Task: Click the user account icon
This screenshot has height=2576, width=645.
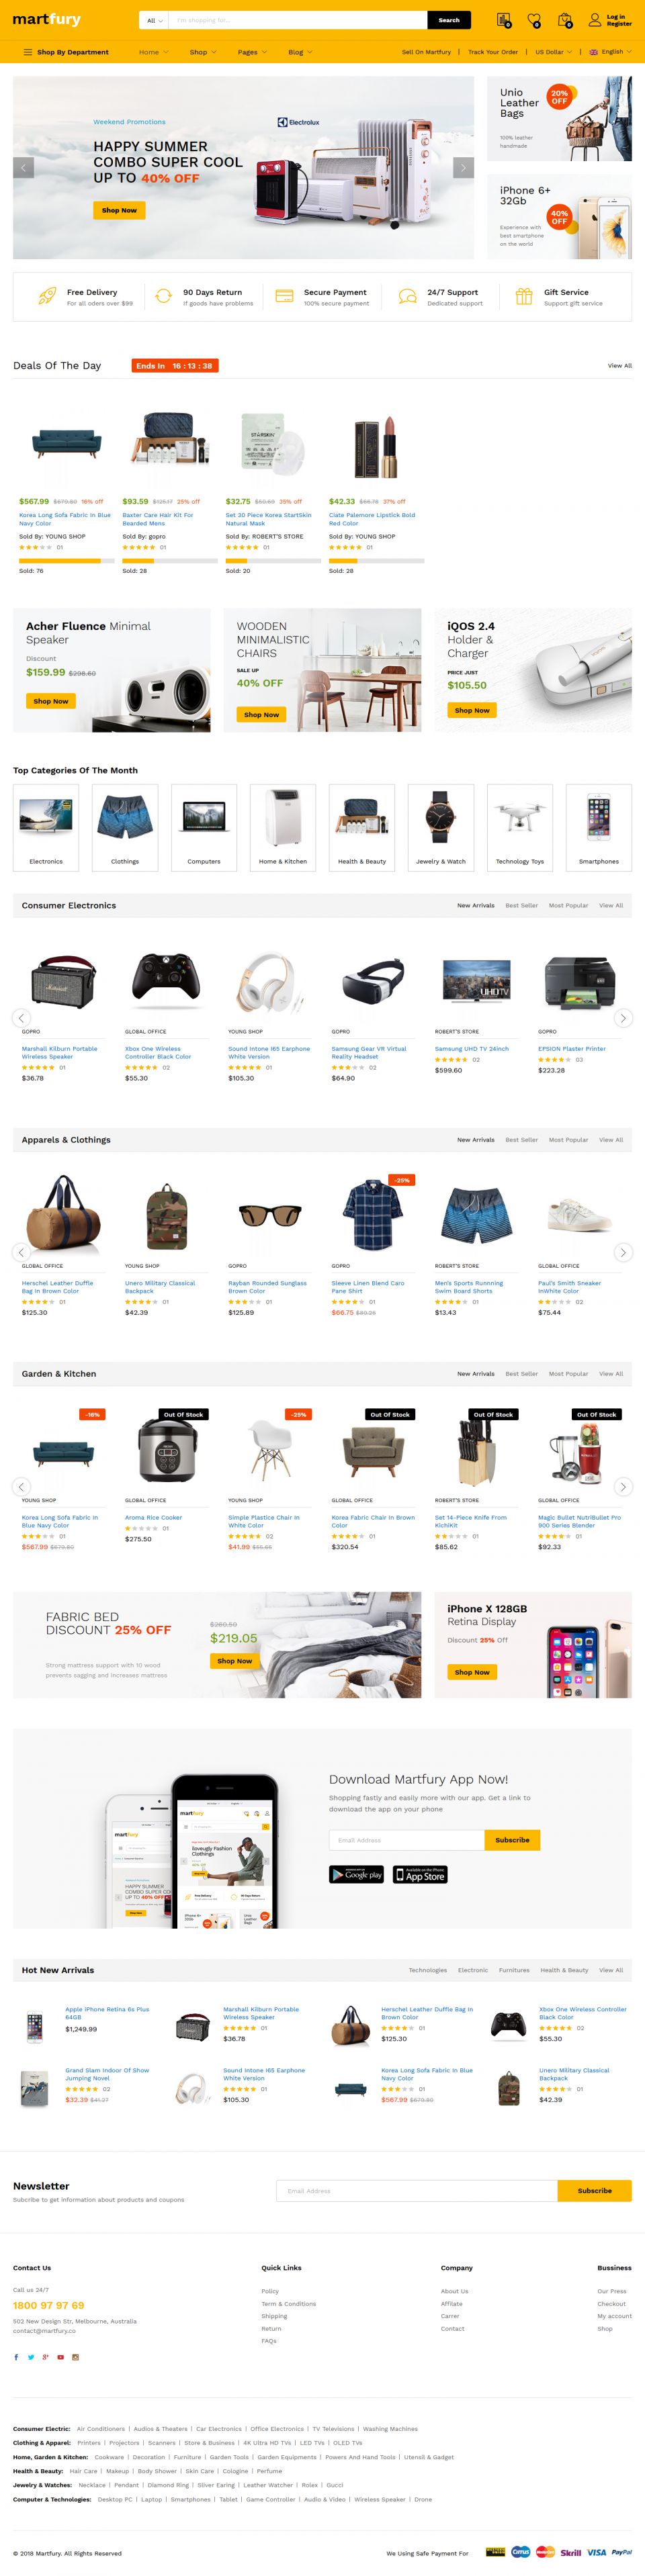Action: click(595, 20)
